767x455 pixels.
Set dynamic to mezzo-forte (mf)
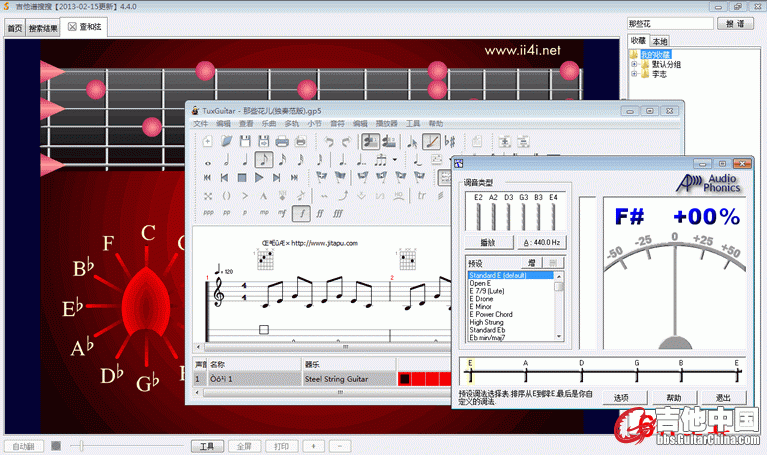(282, 213)
